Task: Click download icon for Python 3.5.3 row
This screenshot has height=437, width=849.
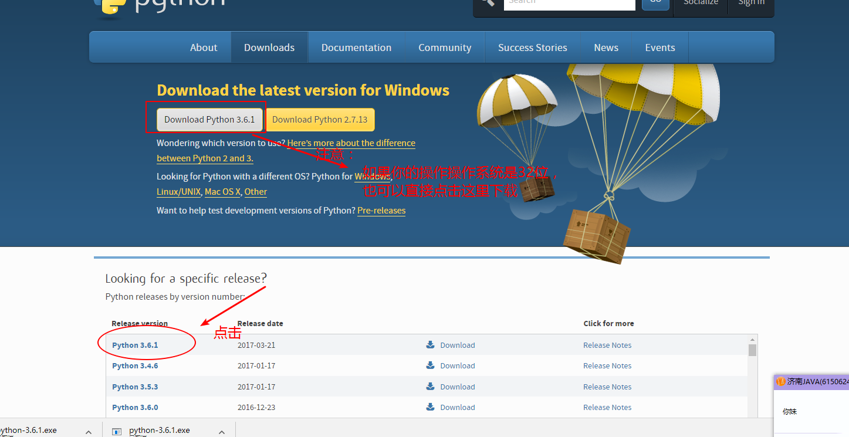Action: (x=431, y=387)
